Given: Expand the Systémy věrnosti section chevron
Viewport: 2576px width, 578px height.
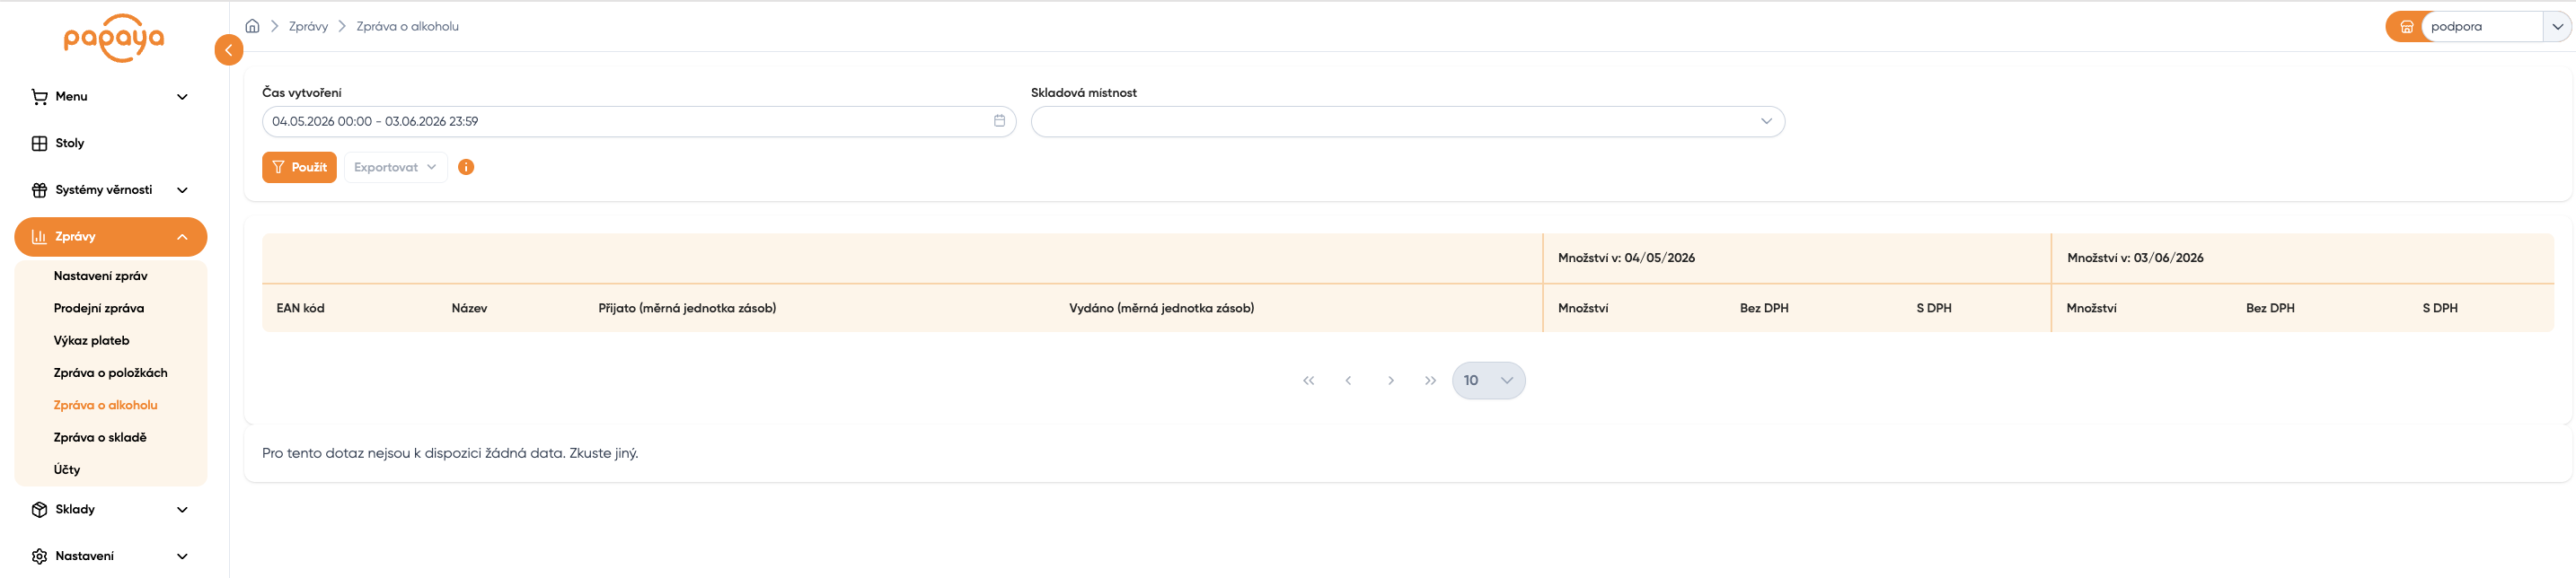Looking at the screenshot, I should 182,190.
